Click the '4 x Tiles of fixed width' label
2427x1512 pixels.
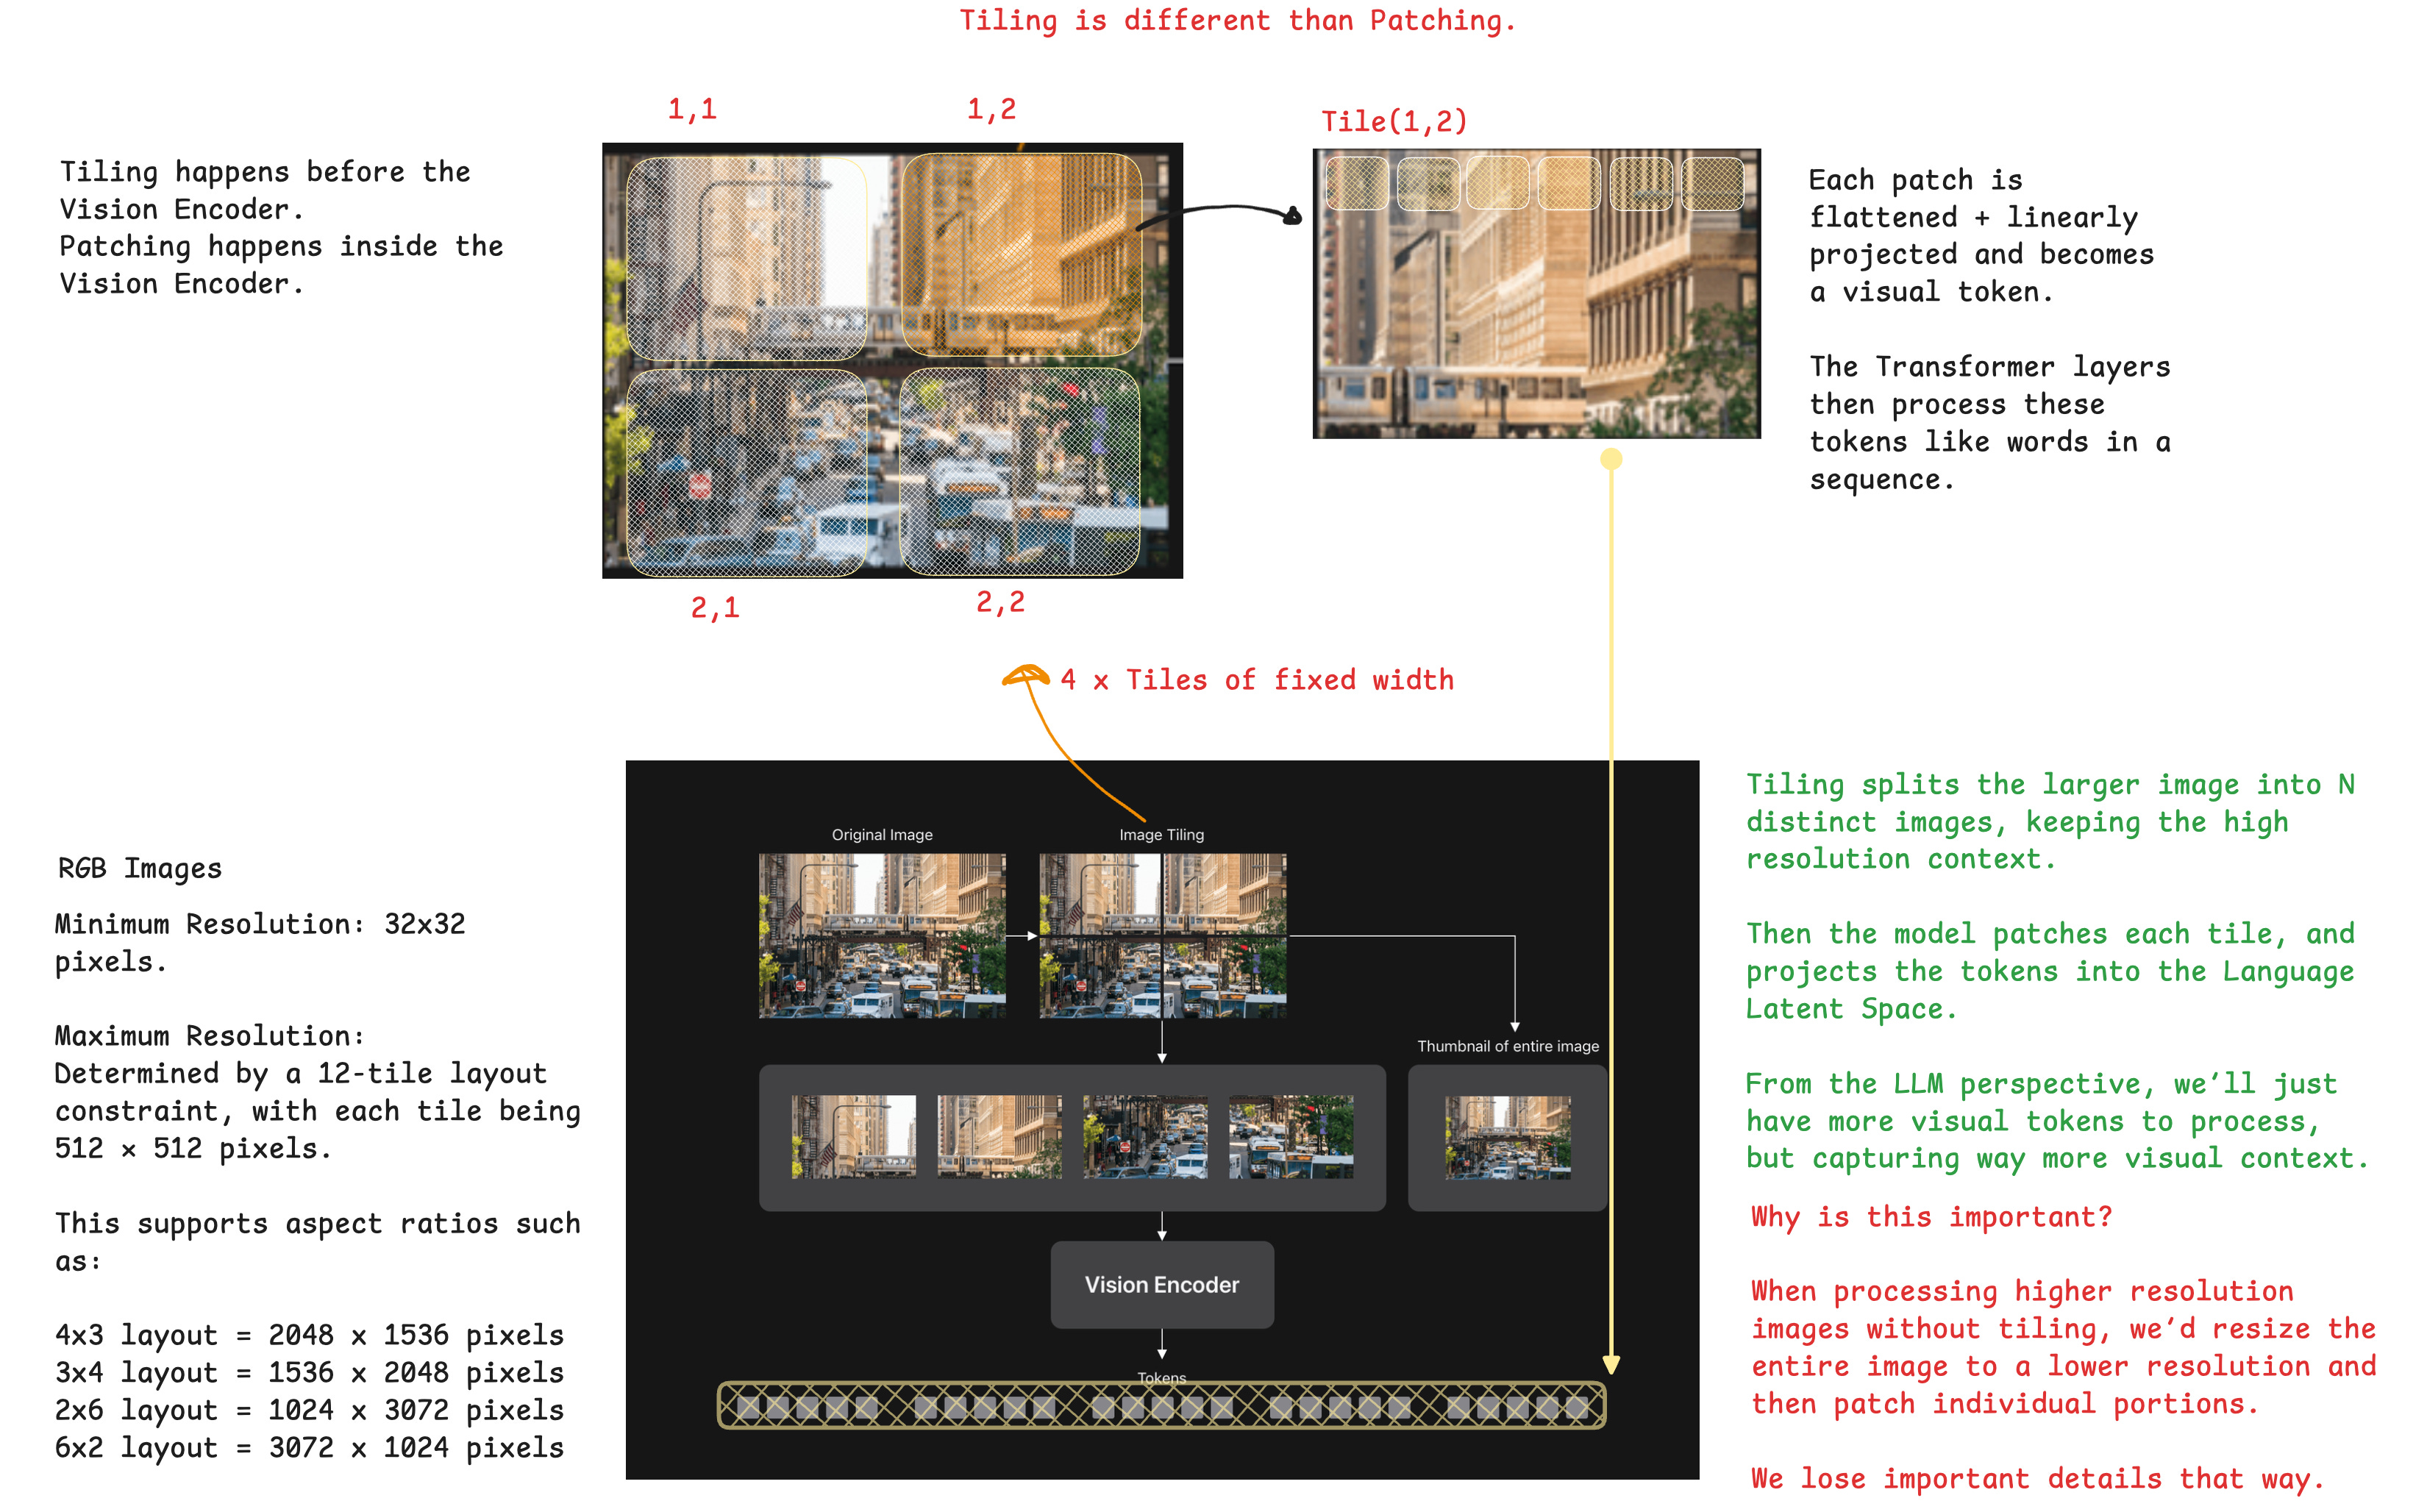coord(1256,680)
